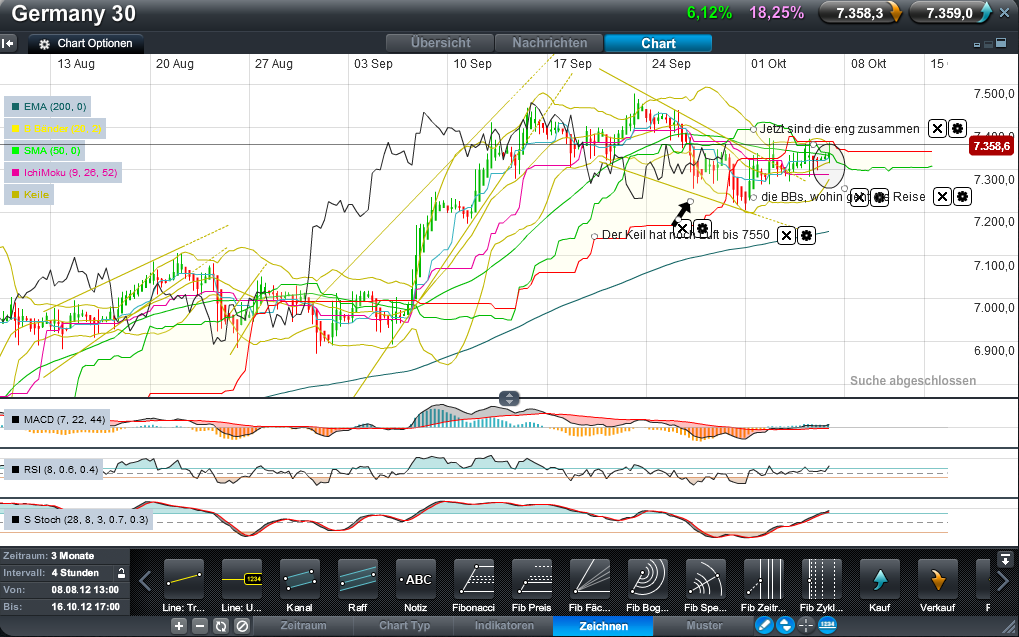Place a Kauf buy marker arrow
This screenshot has width=1019, height=637.
(x=879, y=579)
